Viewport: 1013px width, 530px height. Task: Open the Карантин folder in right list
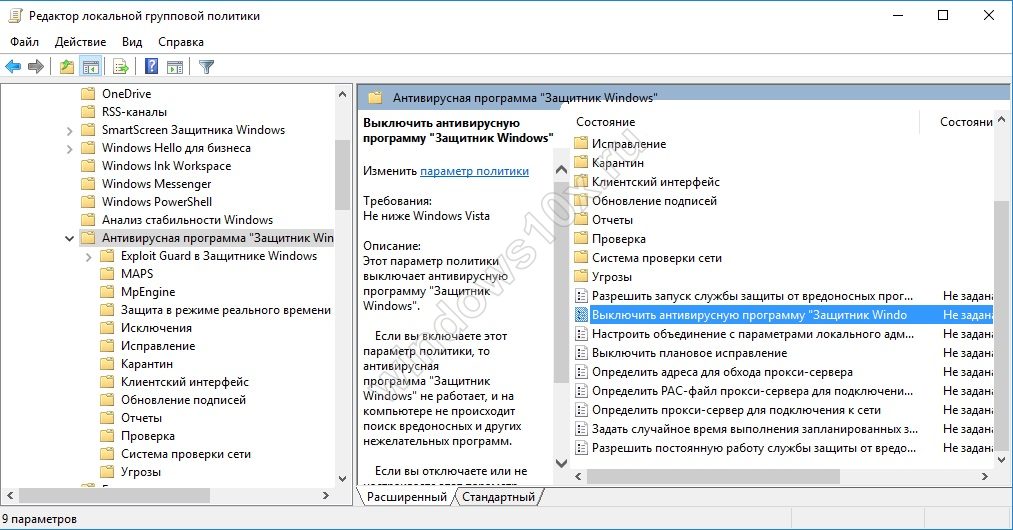pos(617,163)
